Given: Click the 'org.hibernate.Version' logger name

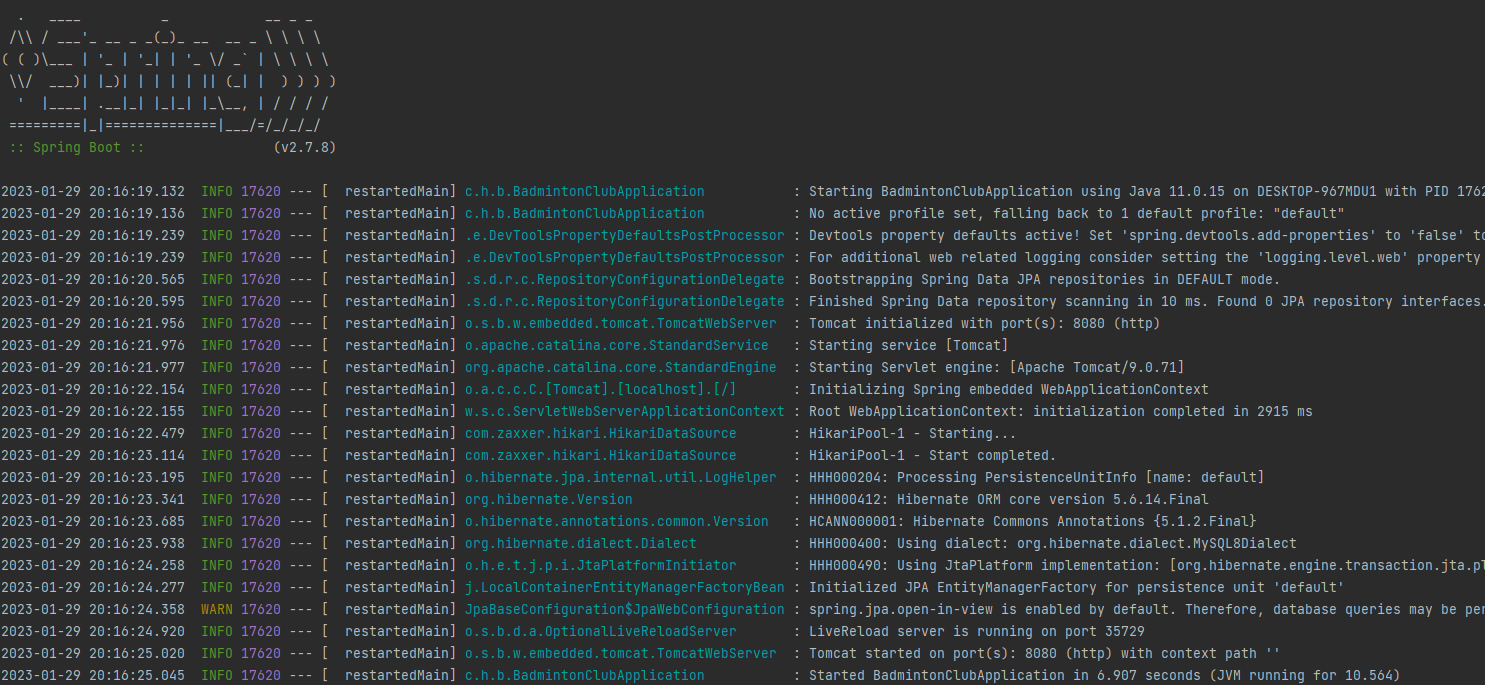Looking at the screenshot, I should pos(549,499).
